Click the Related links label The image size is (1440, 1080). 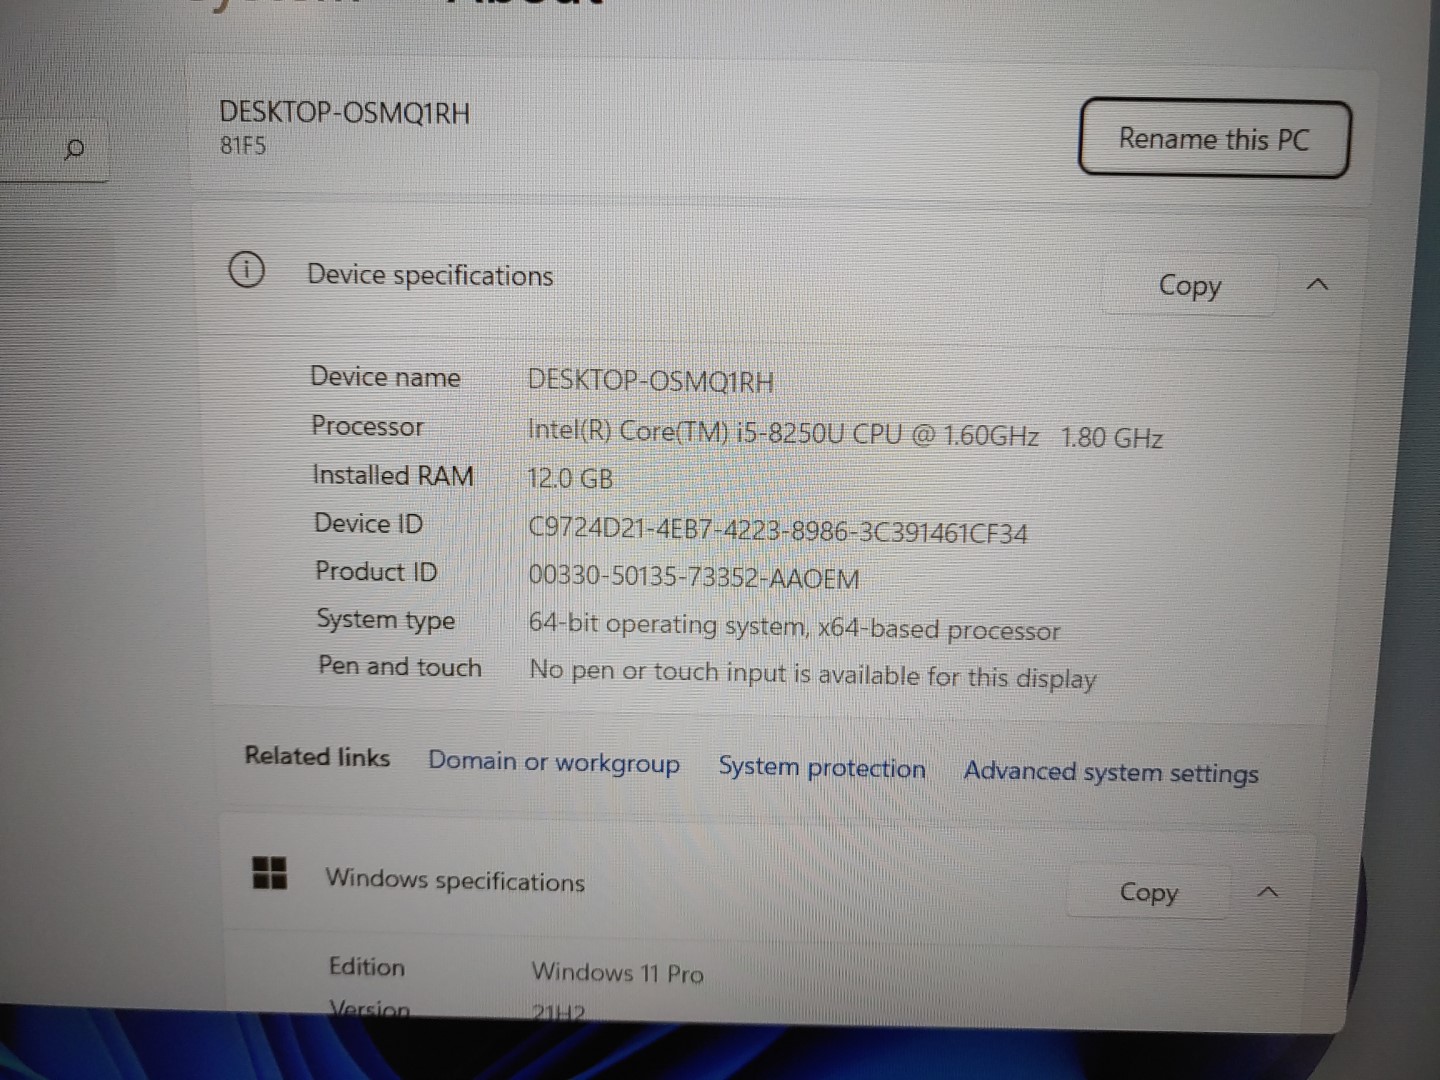click(317, 756)
